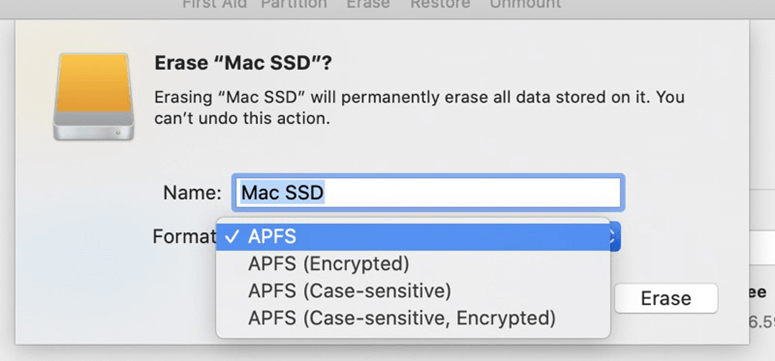
Task: Click the highlighted Mac SSD text
Action: click(x=282, y=192)
